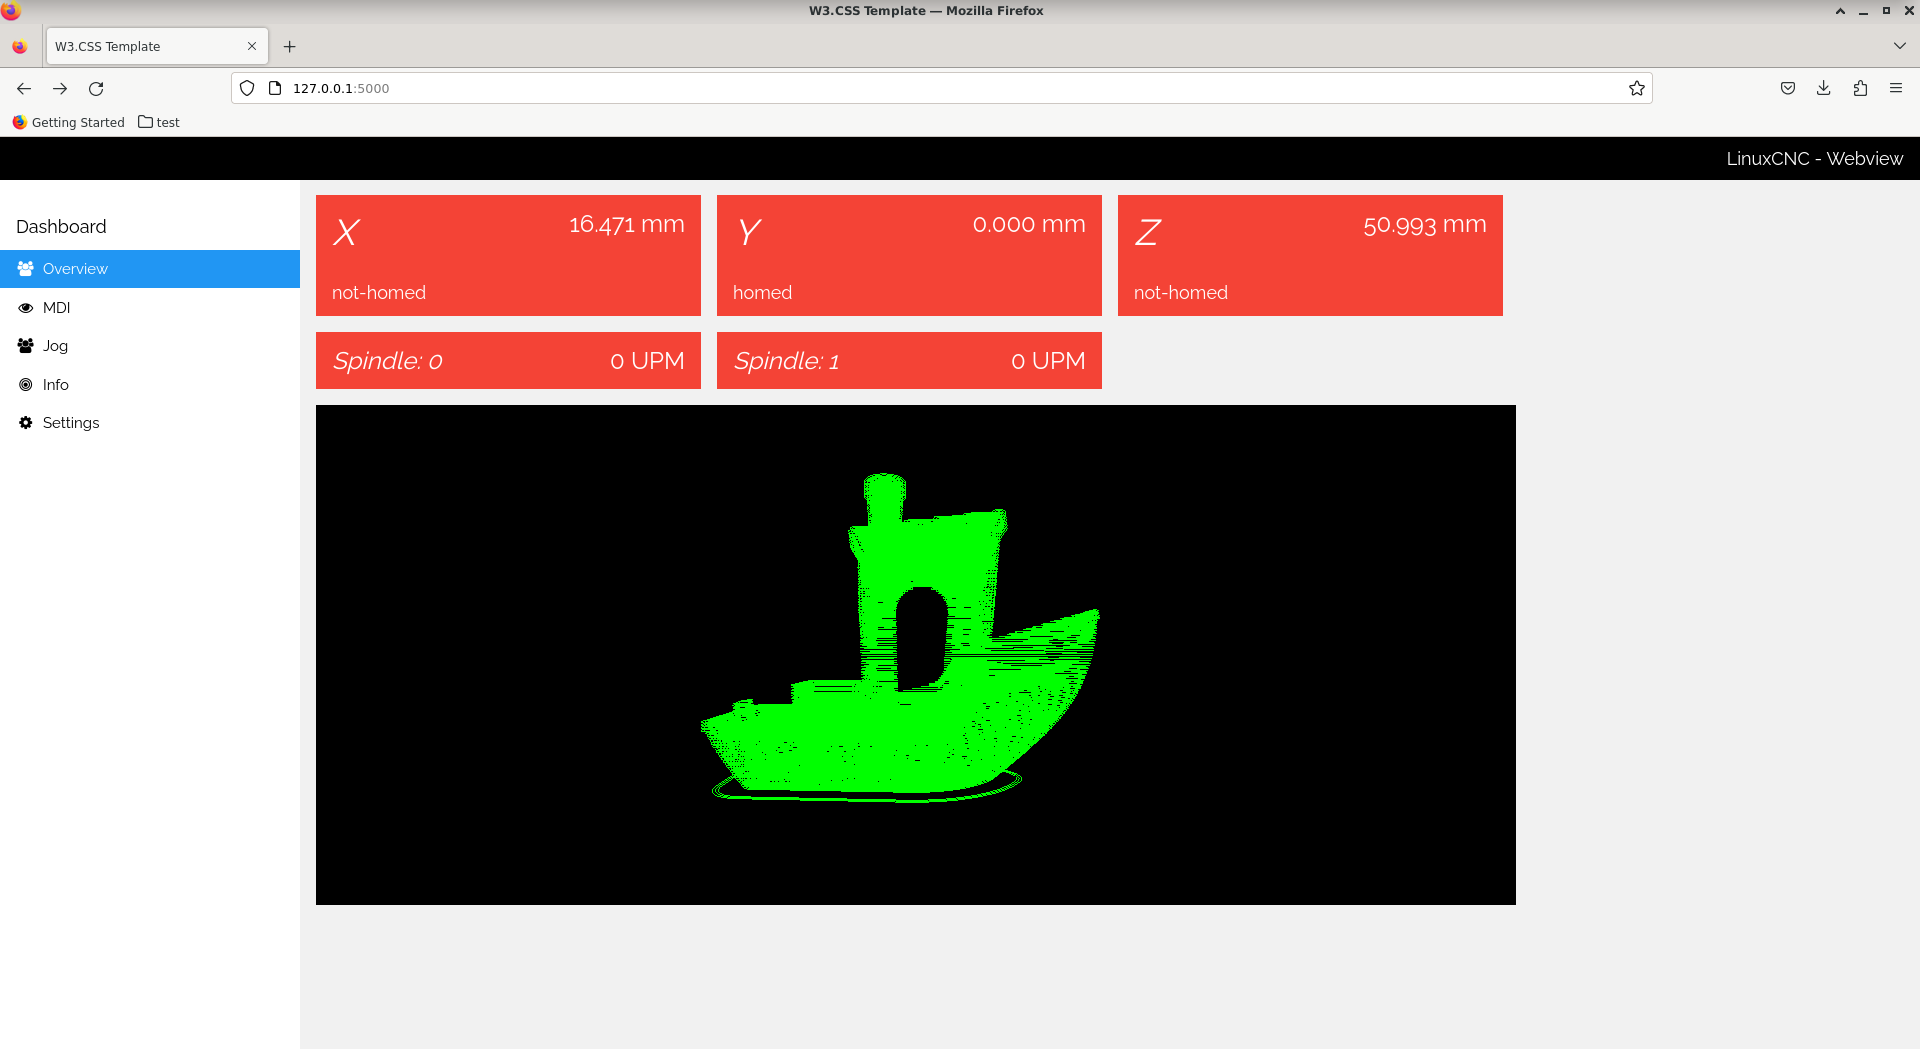
Task: Click the LinuxCNC - Webview header title
Action: (x=1814, y=159)
